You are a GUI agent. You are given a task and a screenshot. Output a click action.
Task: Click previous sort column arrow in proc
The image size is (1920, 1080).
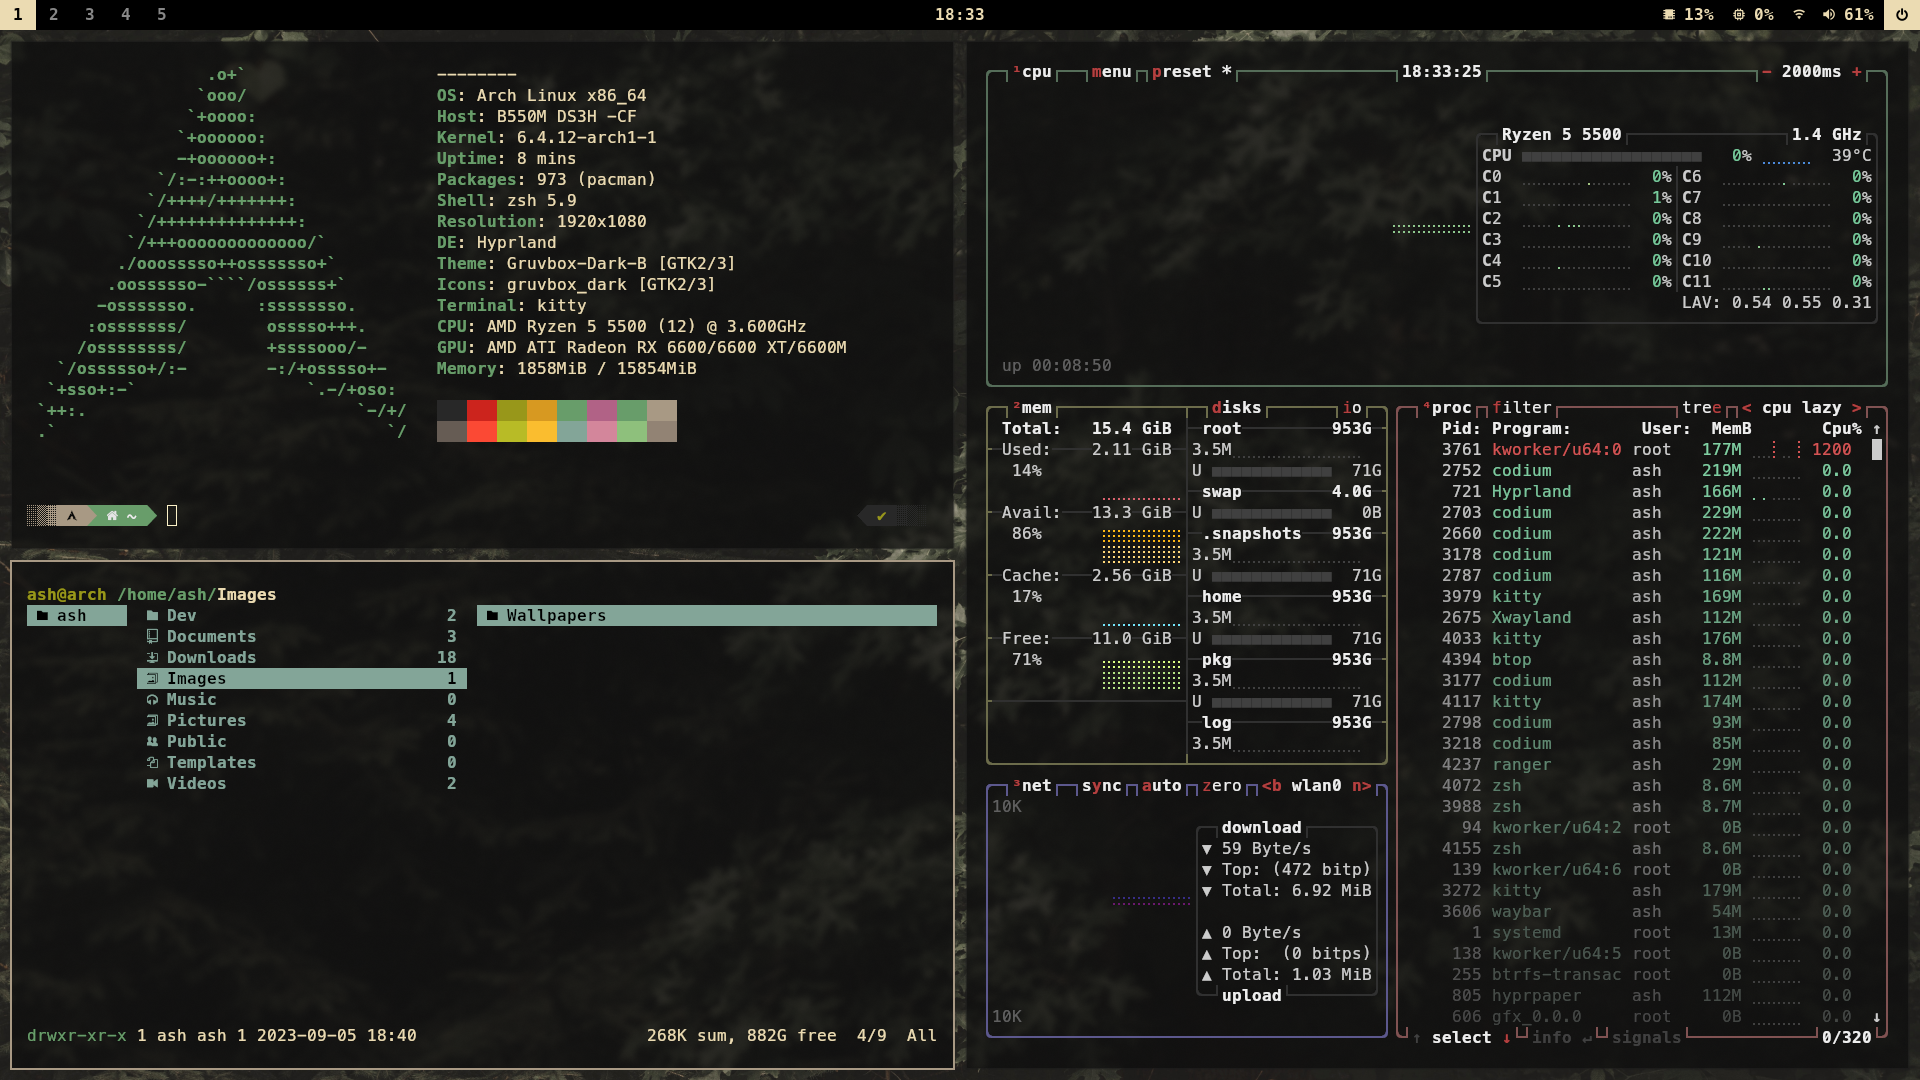[x=1746, y=408]
